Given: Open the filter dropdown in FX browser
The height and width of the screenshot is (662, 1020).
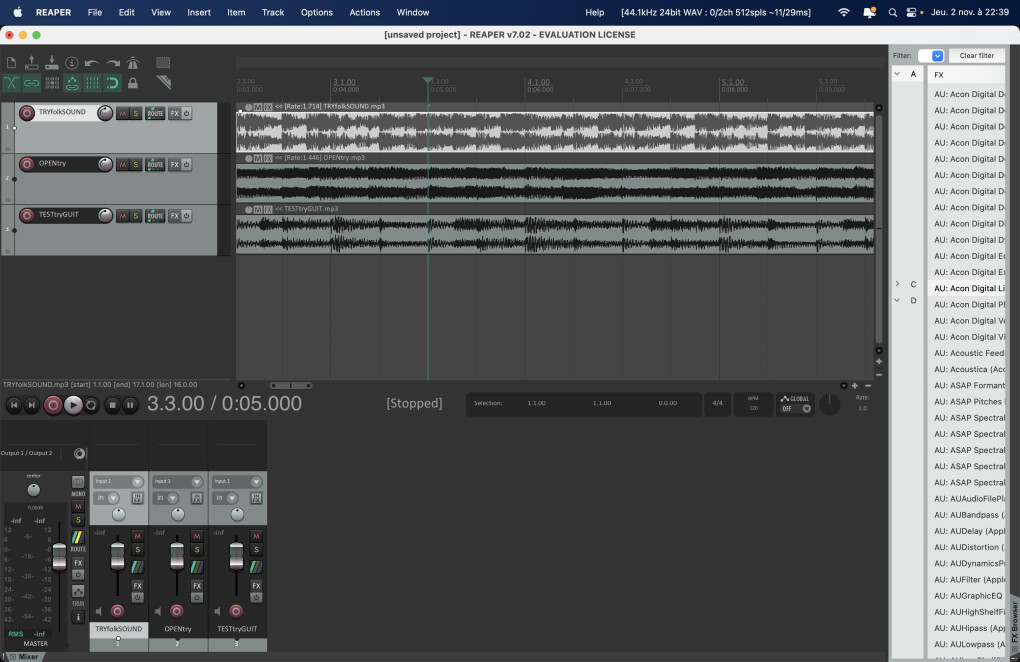Looking at the screenshot, I should (x=937, y=56).
